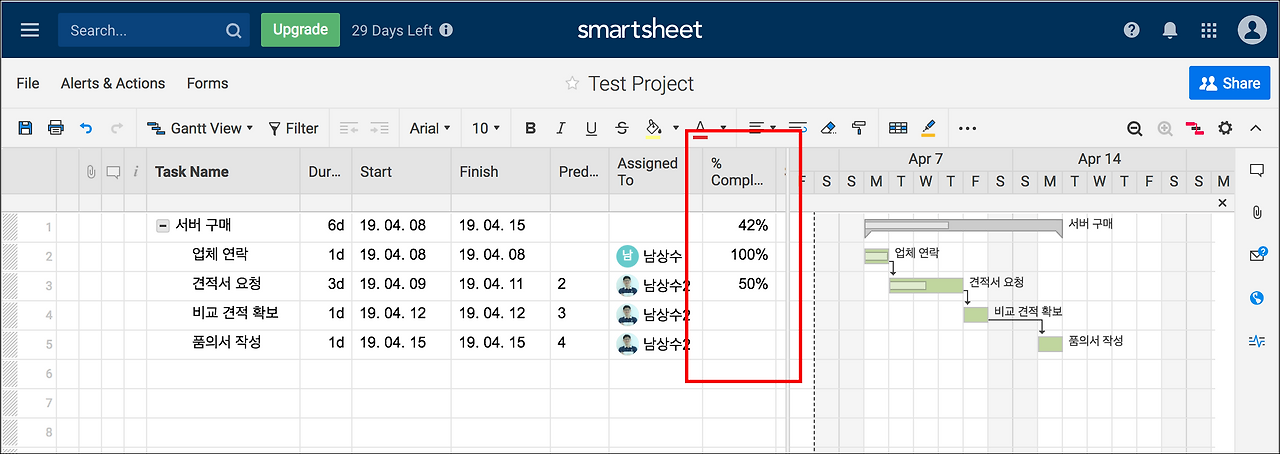Open the Forms menu
Image resolution: width=1280 pixels, height=454 pixels.
207,84
